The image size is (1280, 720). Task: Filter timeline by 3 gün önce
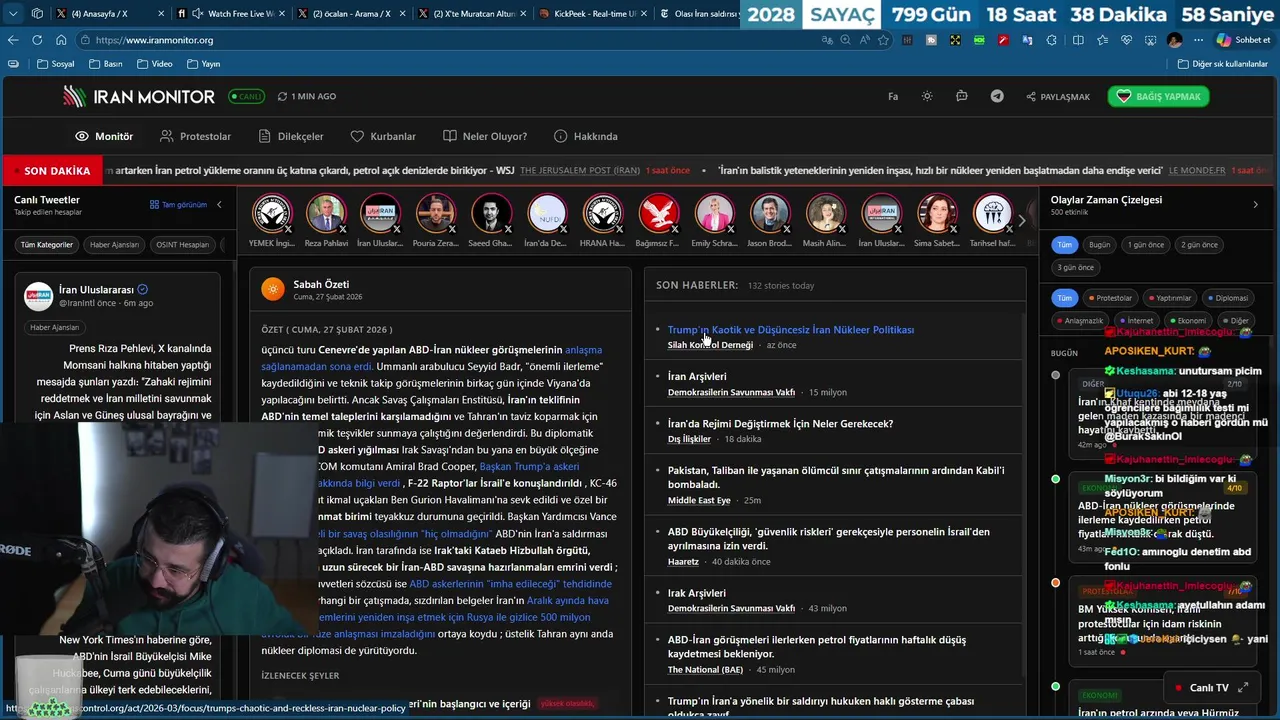pos(1075,268)
